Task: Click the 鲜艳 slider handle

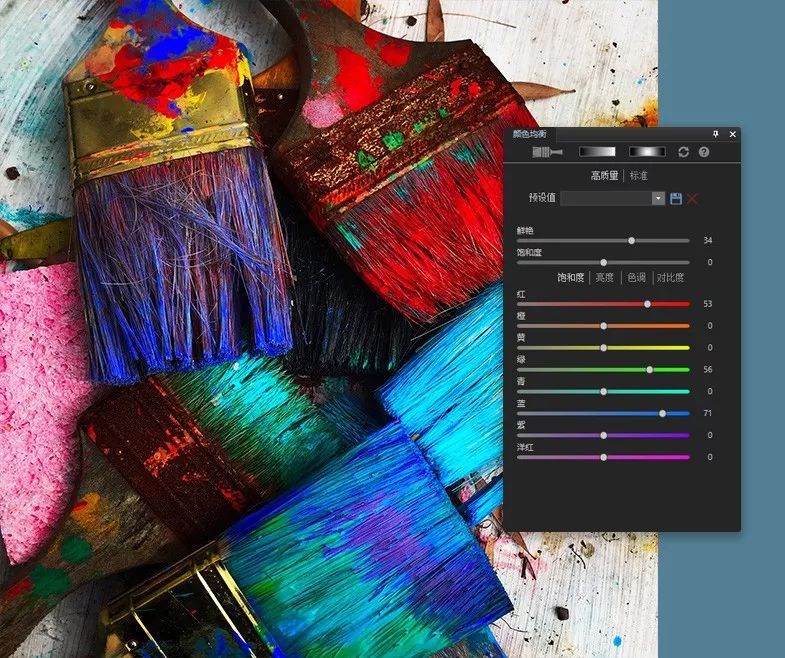Action: tap(631, 241)
